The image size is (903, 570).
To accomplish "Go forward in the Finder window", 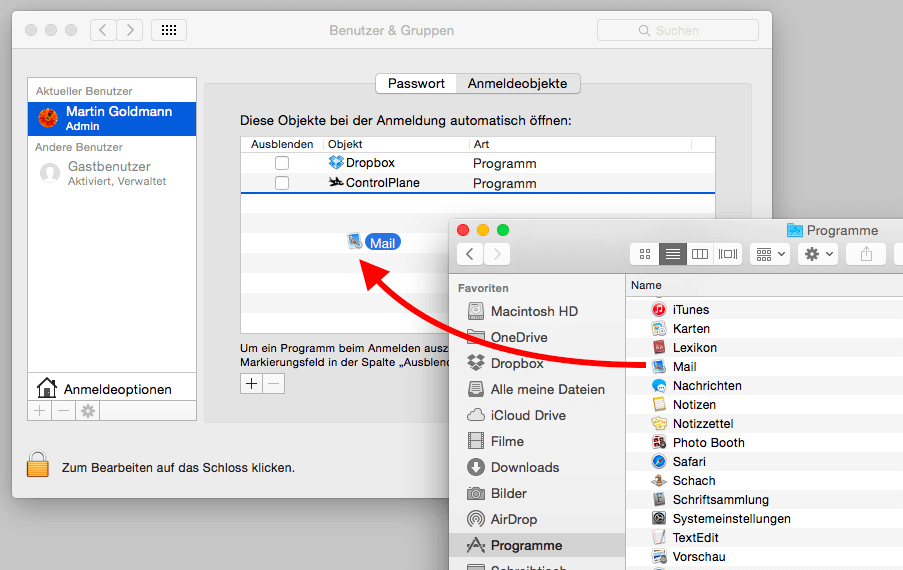I will click(x=497, y=254).
